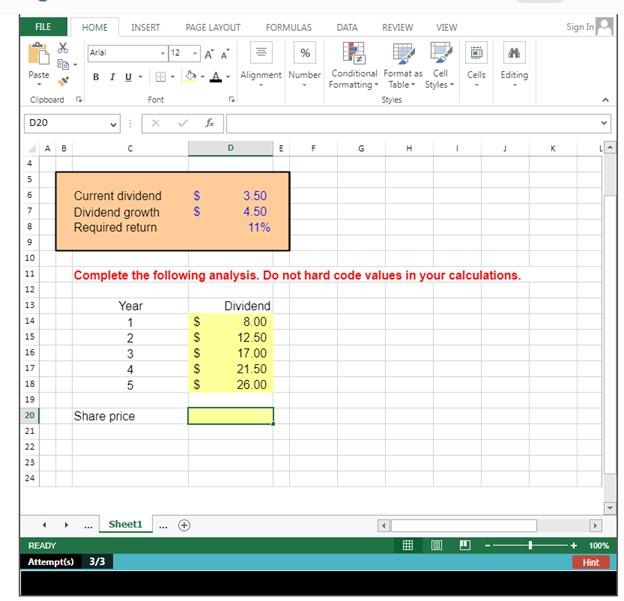Click the Sign In link

click(580, 27)
